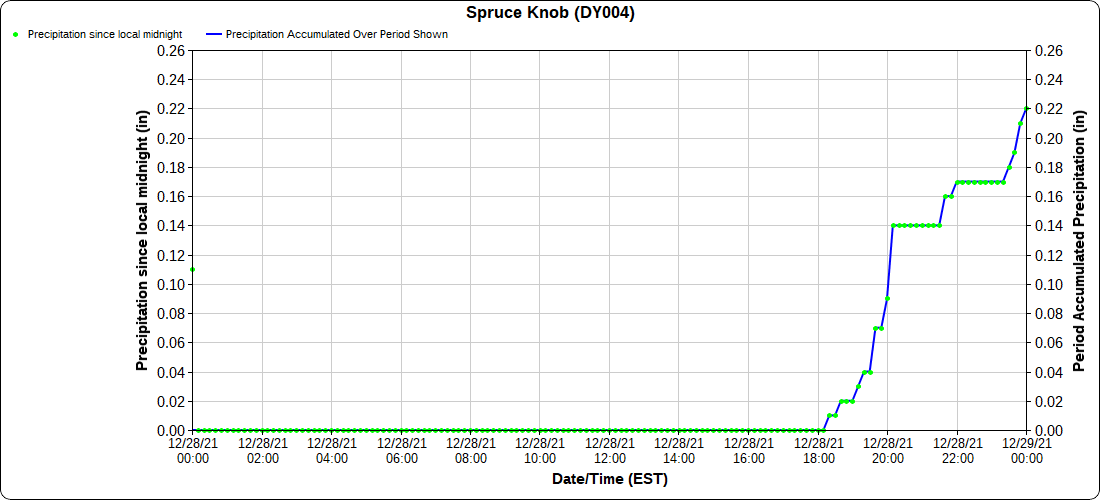Click the '12/28/21 20:00' x-axis tick label

click(888, 450)
